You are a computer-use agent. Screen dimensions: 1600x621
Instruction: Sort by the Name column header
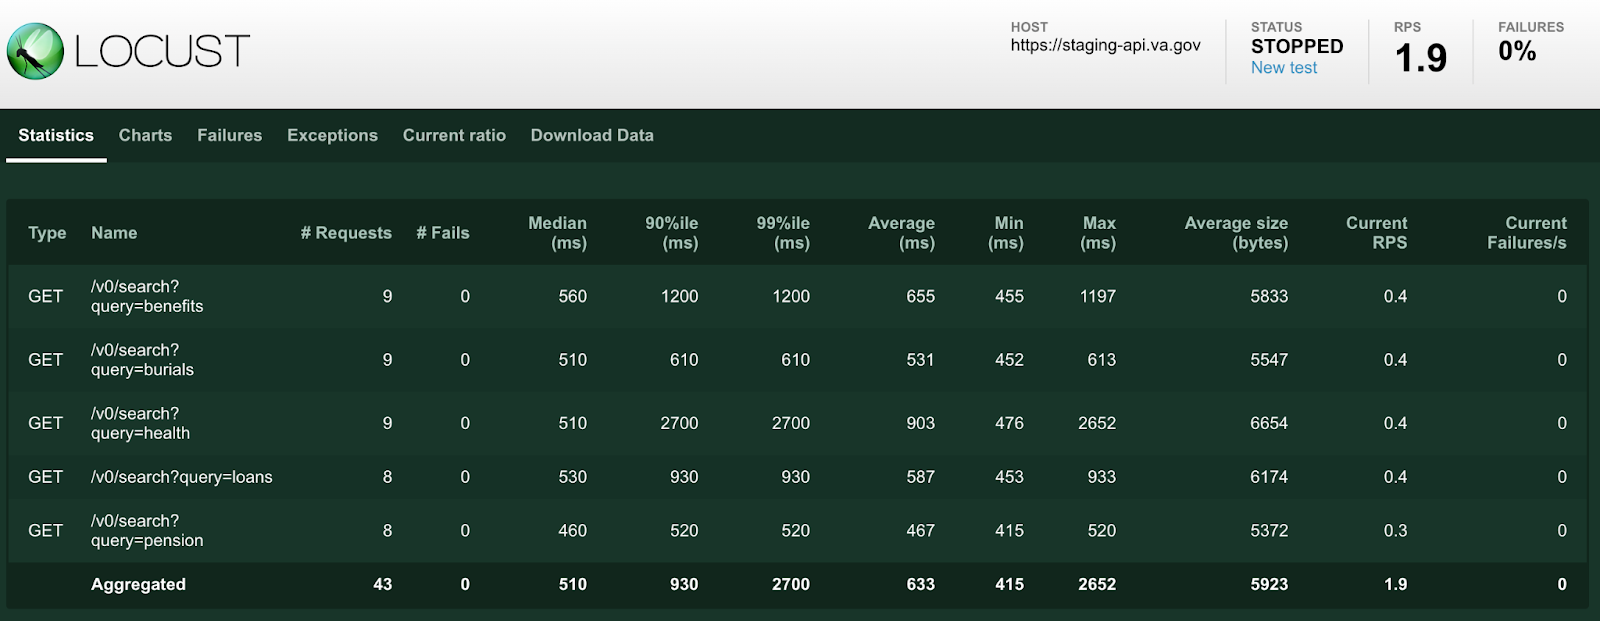[x=114, y=233]
